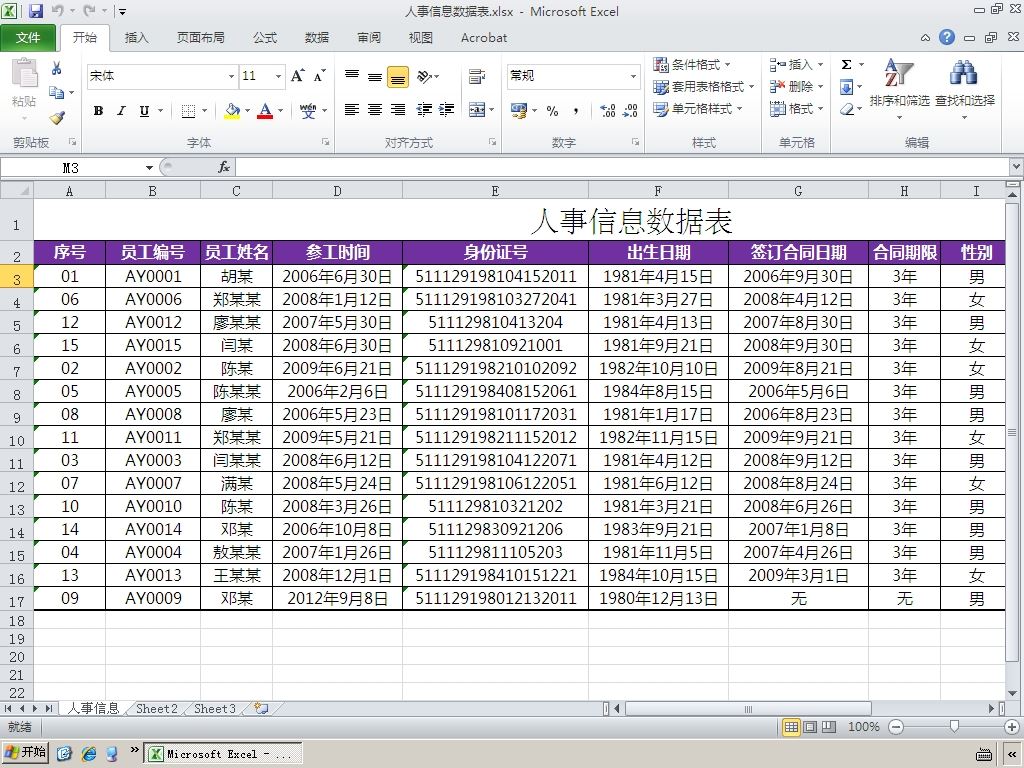Click the AutoSum sigma icon
The image size is (1024, 768).
[846, 64]
